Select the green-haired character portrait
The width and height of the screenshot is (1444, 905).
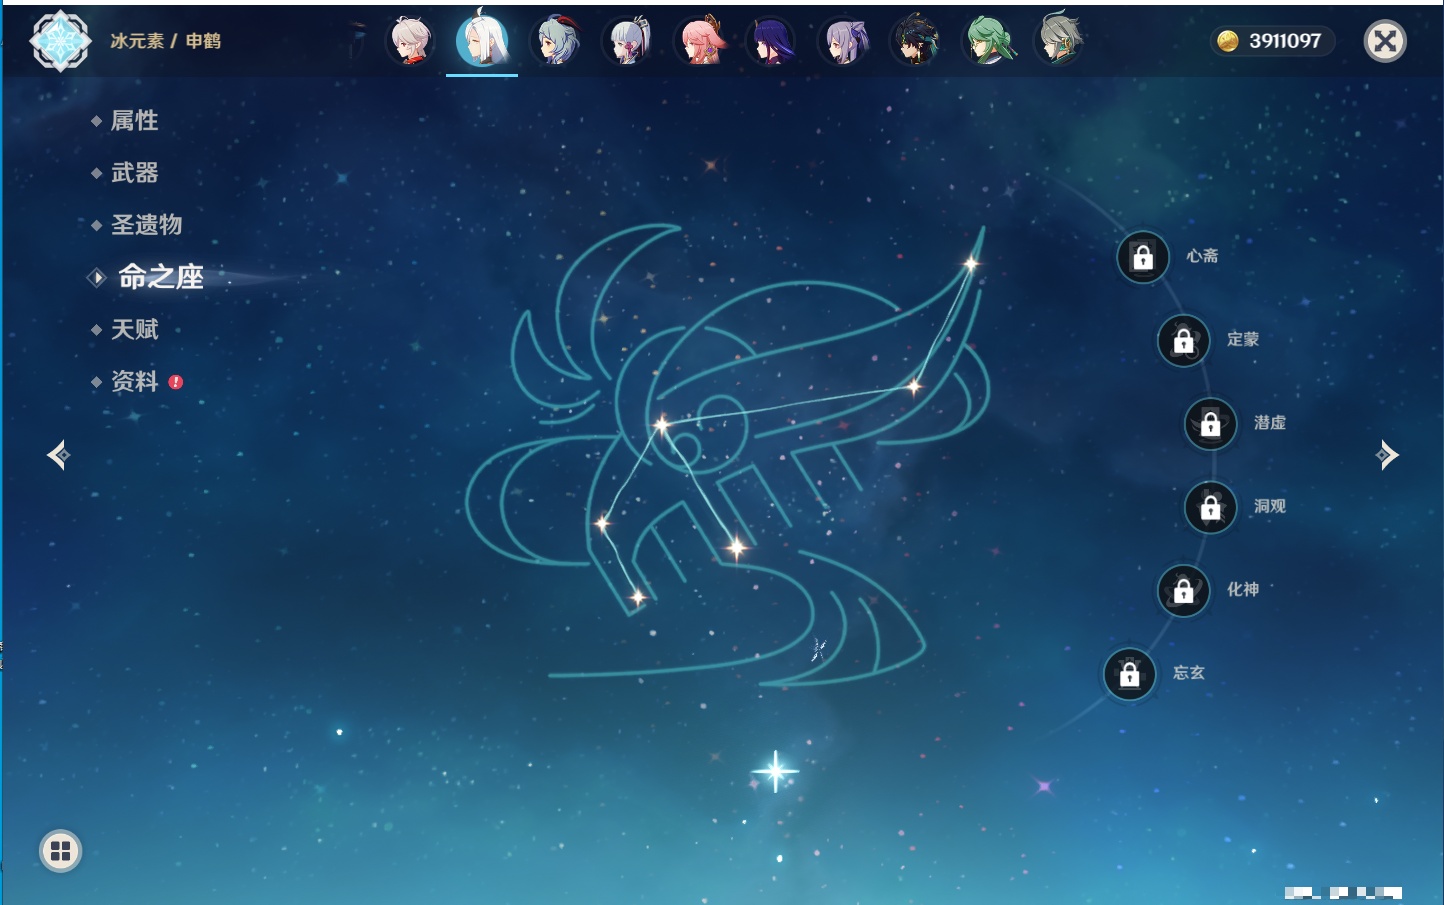988,42
